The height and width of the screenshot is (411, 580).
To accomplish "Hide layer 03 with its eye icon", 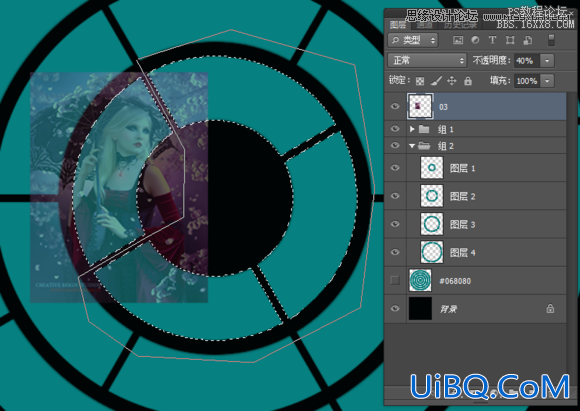I will (x=395, y=107).
